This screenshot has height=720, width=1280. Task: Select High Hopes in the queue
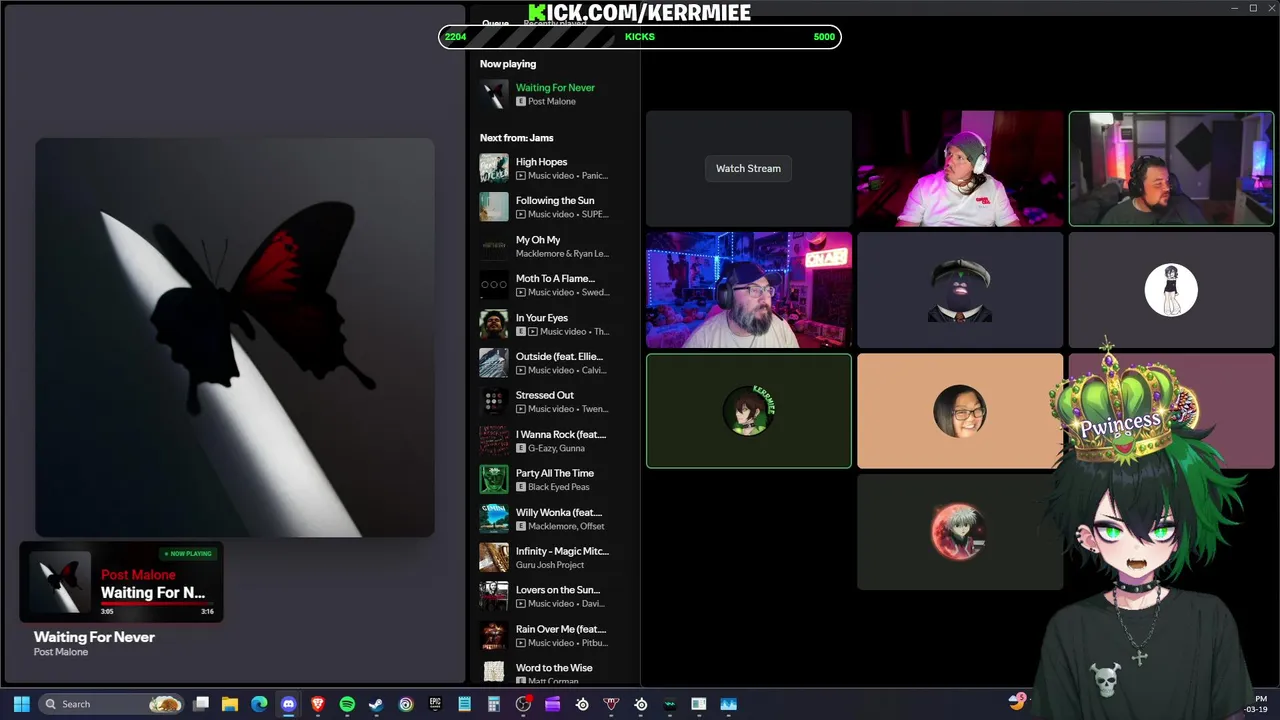pos(555,168)
